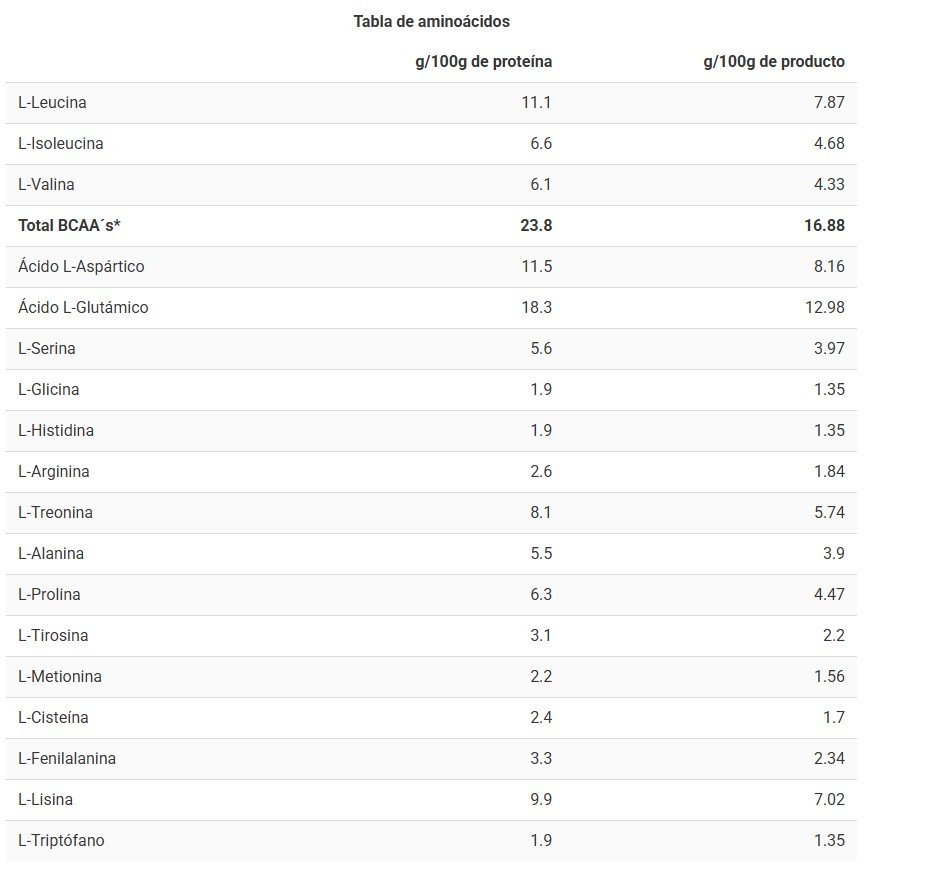Click the L-Triptófano row label
Viewport: 932px width, 886px height.
(x=61, y=841)
